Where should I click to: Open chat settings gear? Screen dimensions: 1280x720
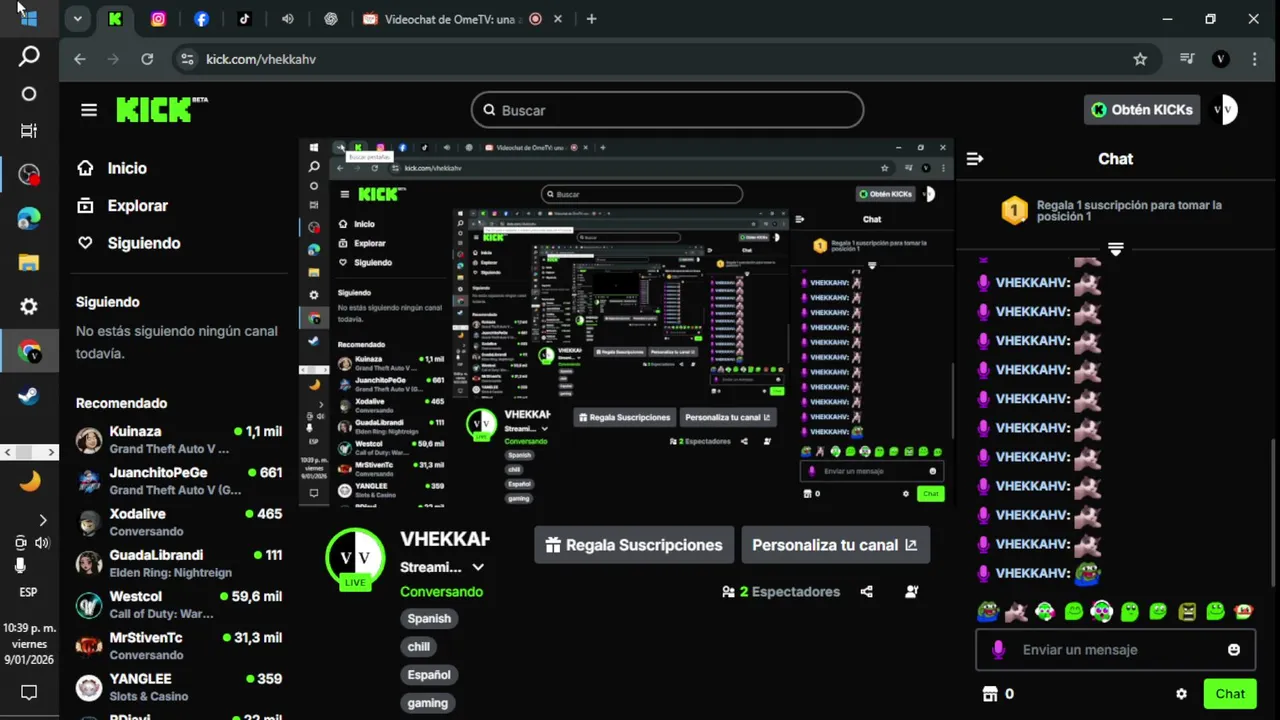coord(1181,694)
